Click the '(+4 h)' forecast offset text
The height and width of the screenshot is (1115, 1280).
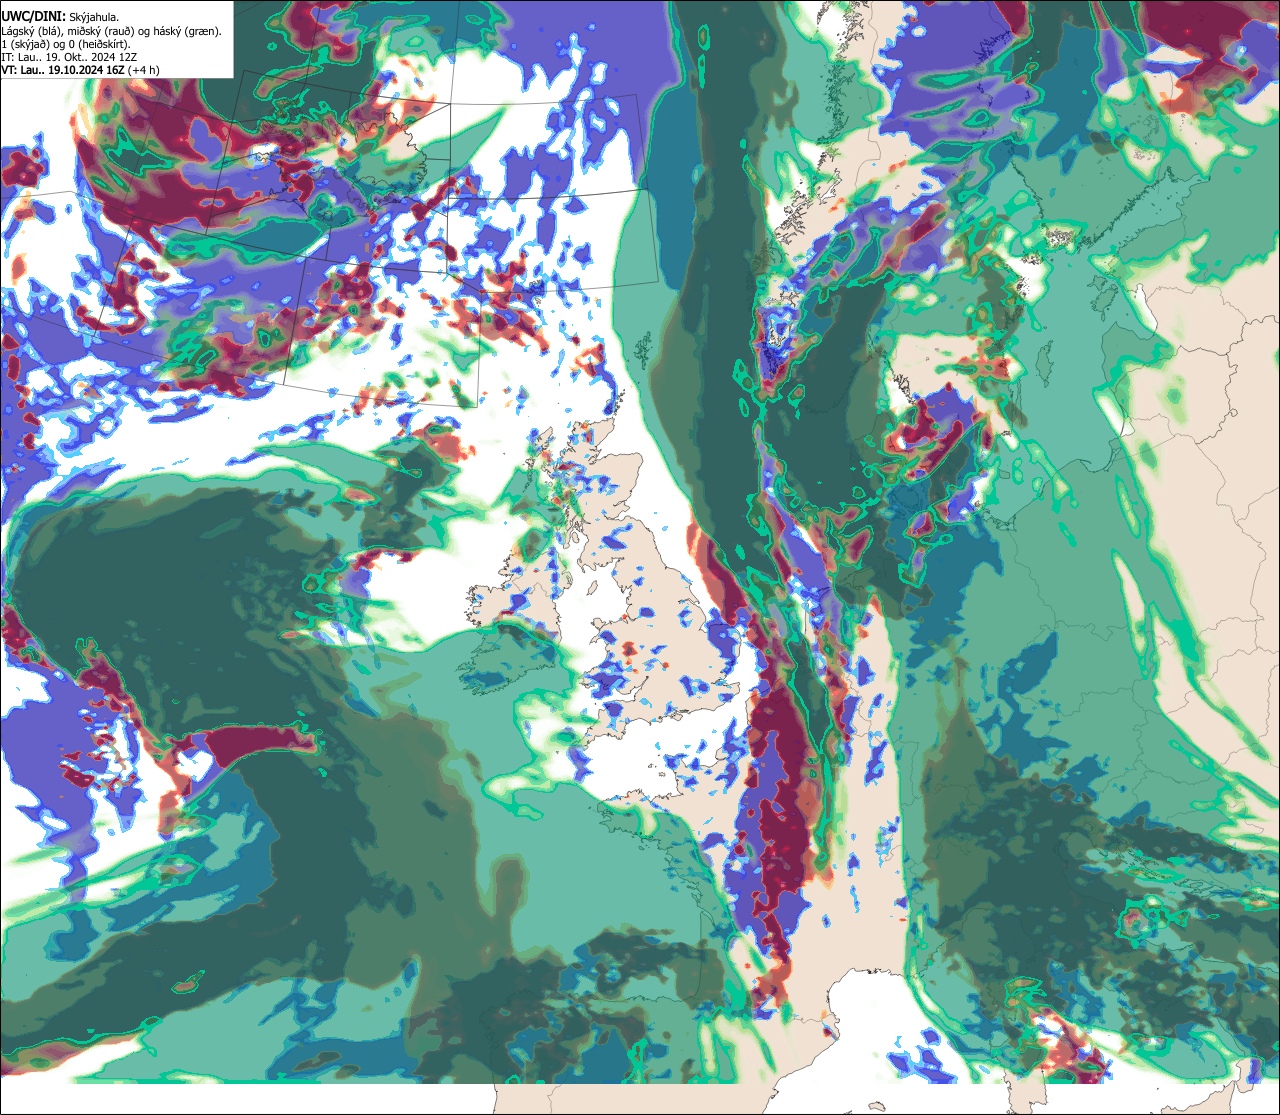pos(143,70)
